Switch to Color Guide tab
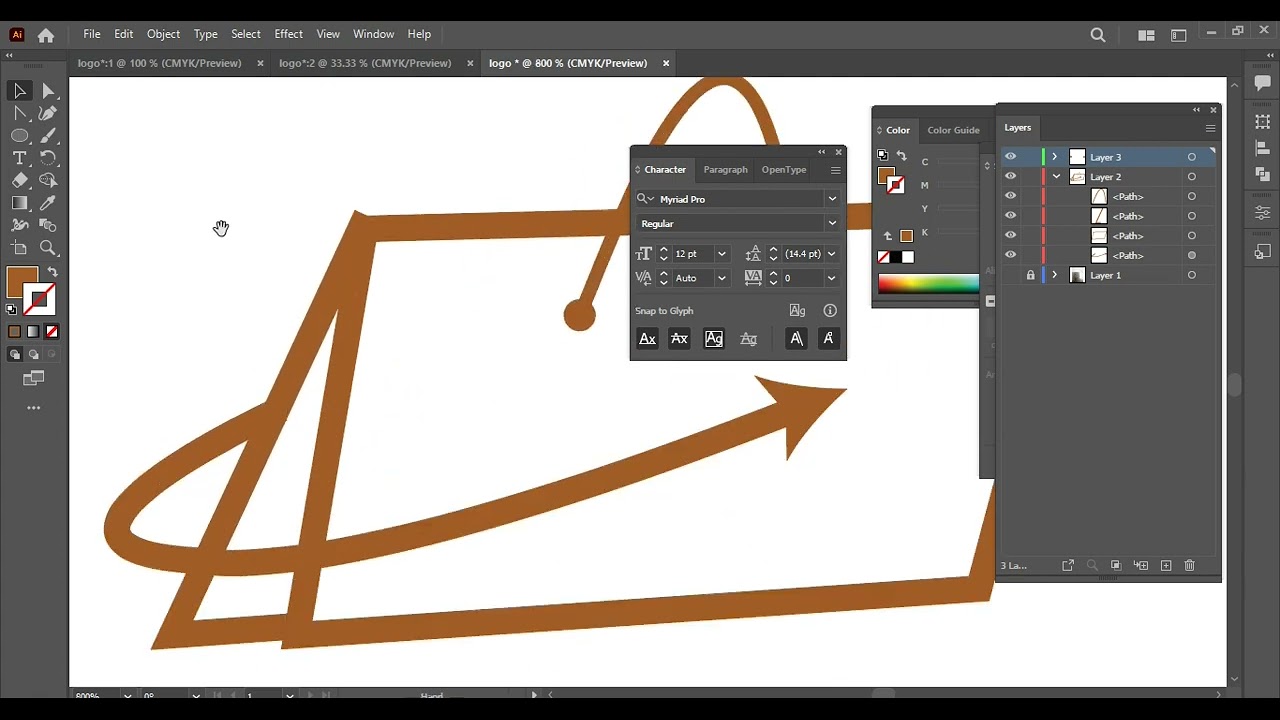The image size is (1280, 720). tap(953, 130)
